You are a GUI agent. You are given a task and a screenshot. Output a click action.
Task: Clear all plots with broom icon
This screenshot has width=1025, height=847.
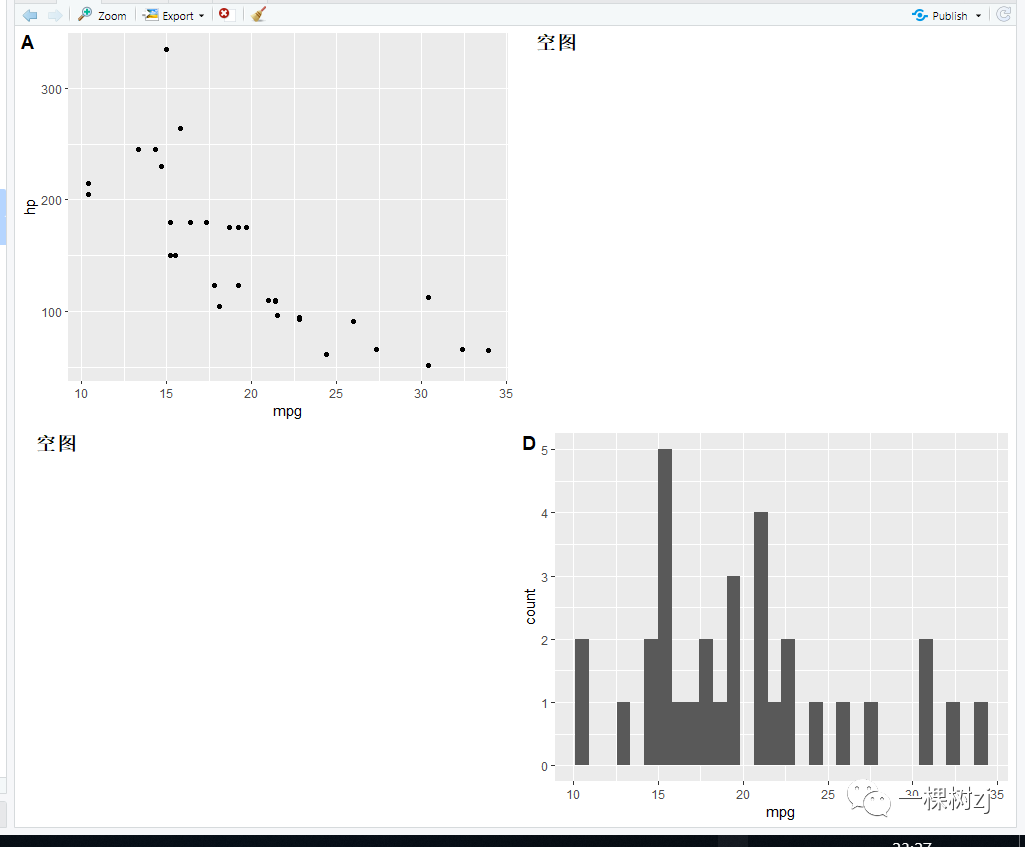(x=258, y=14)
